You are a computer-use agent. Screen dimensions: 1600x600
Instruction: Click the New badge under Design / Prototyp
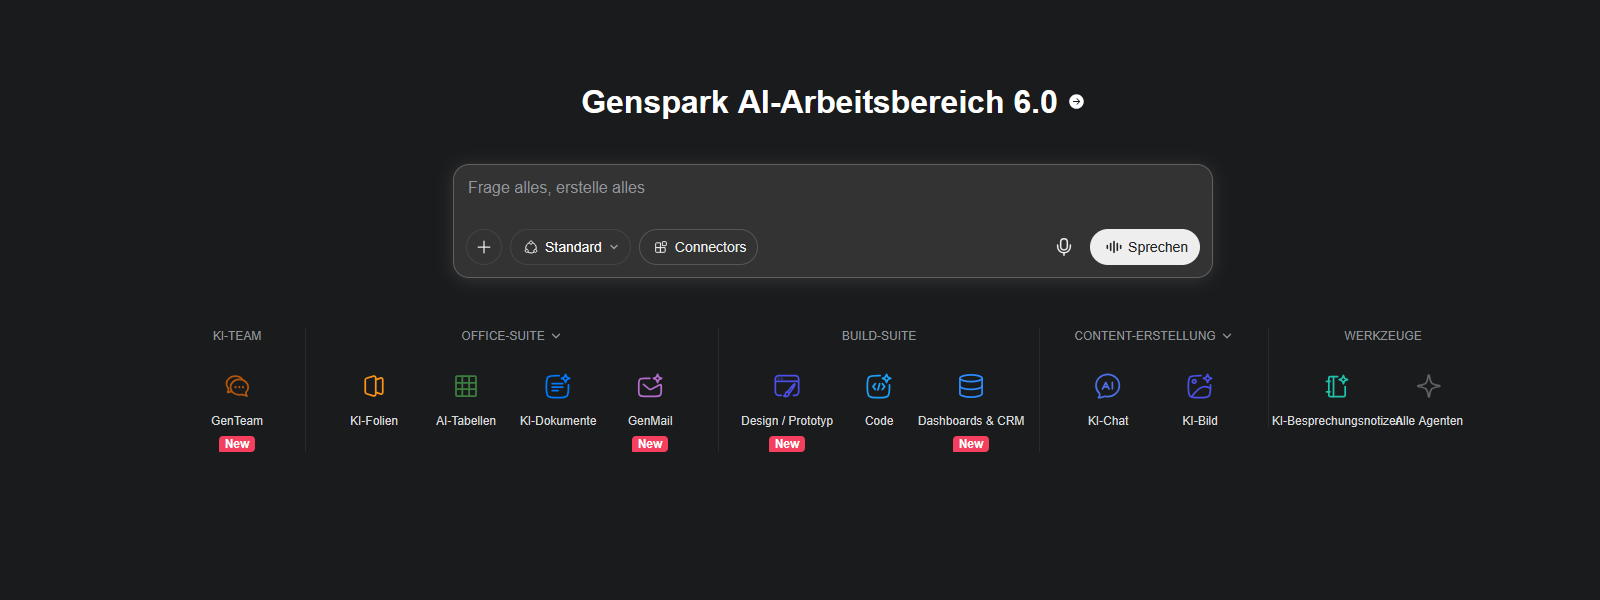click(787, 444)
